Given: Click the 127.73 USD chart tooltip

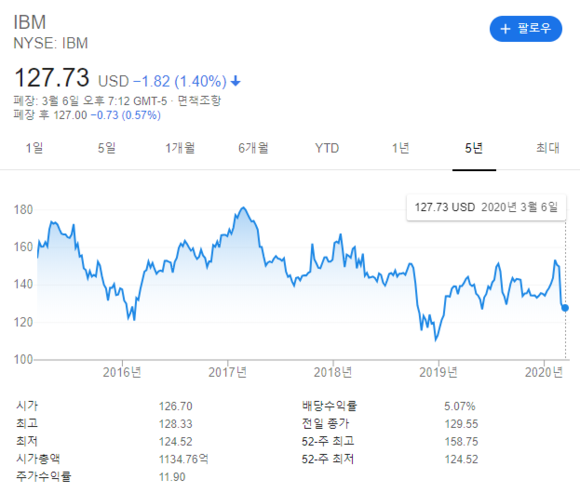Looking at the screenshot, I should 486,207.
